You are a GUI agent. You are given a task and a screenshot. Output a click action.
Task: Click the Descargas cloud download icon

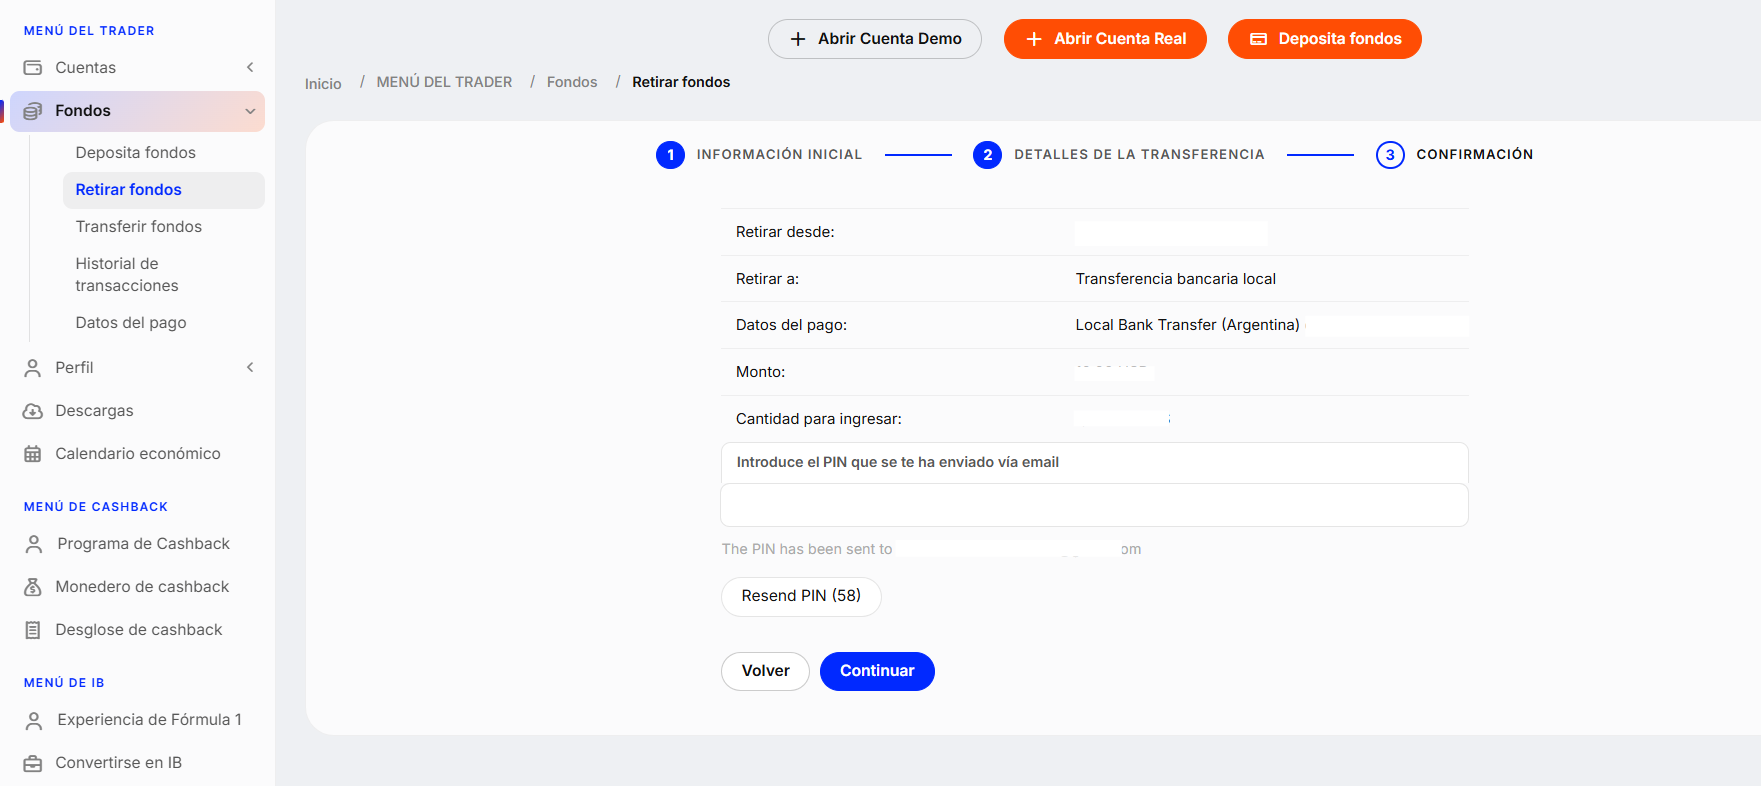[33, 411]
